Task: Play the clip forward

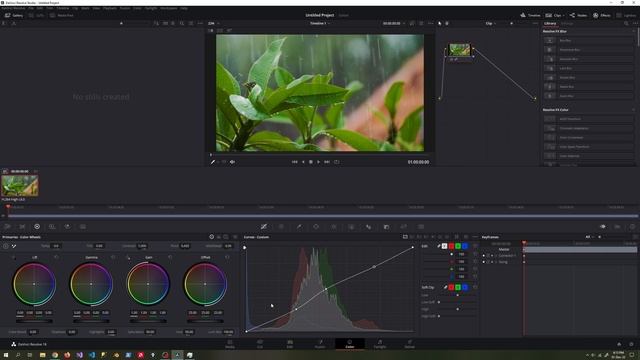Action: (x=318, y=162)
